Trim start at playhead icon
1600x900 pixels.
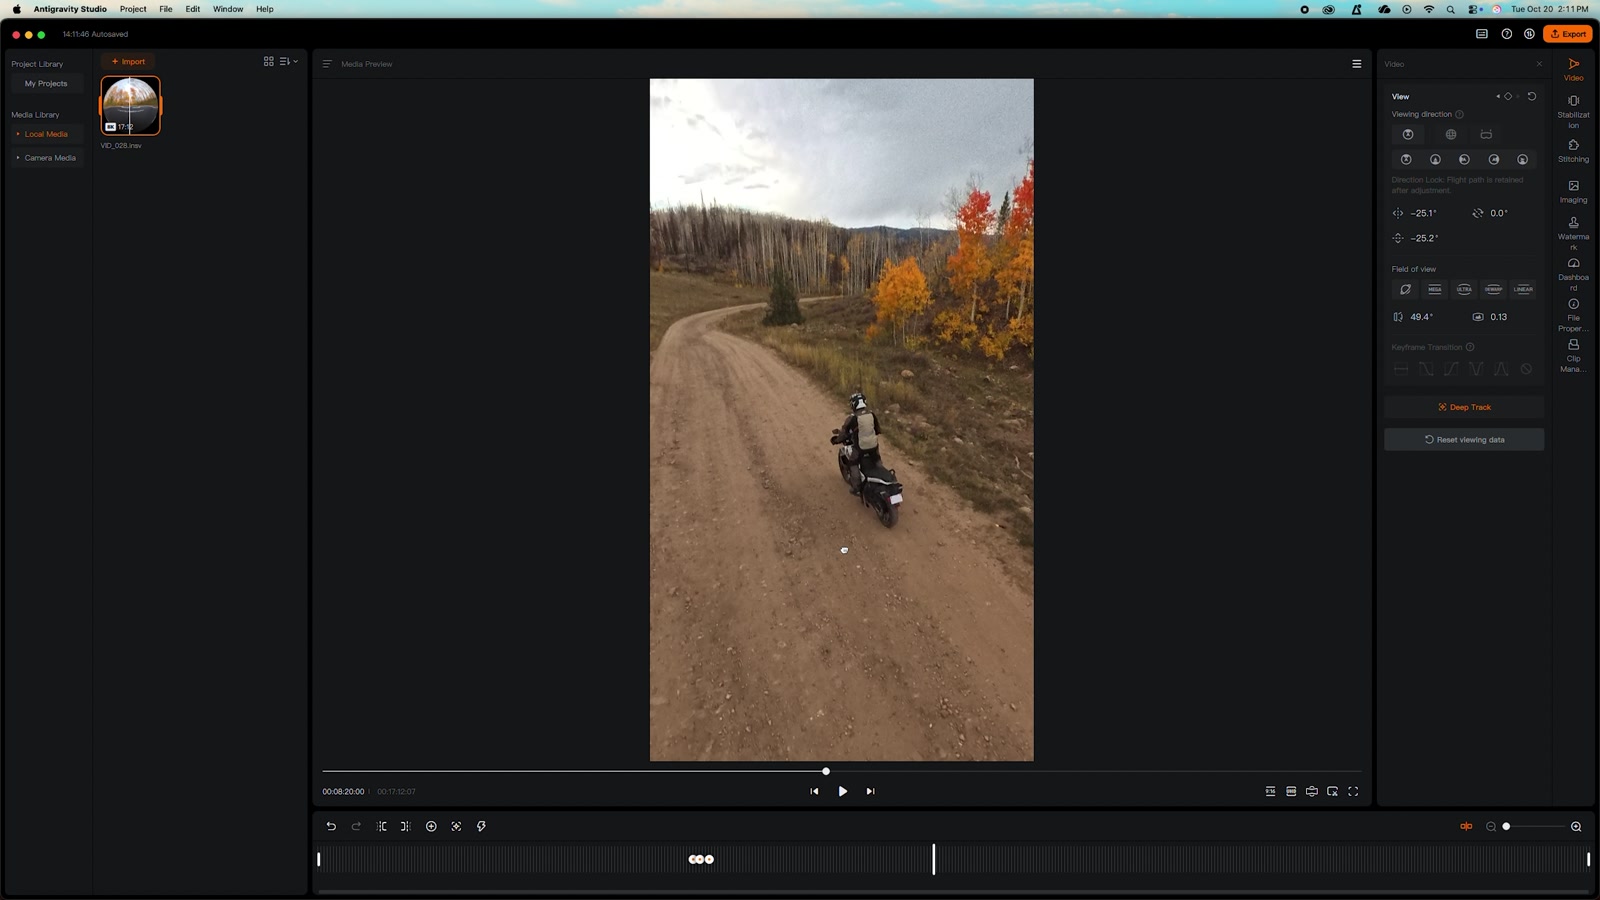pos(381,826)
